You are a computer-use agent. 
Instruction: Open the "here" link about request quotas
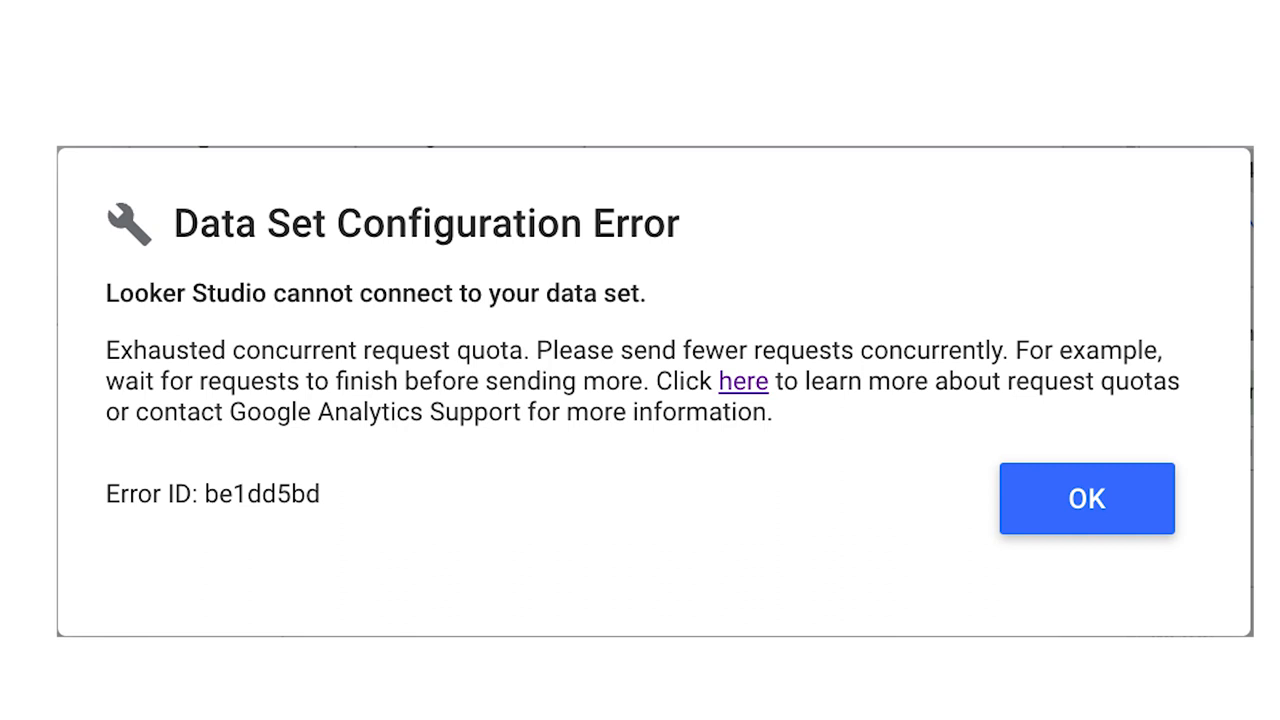click(743, 381)
